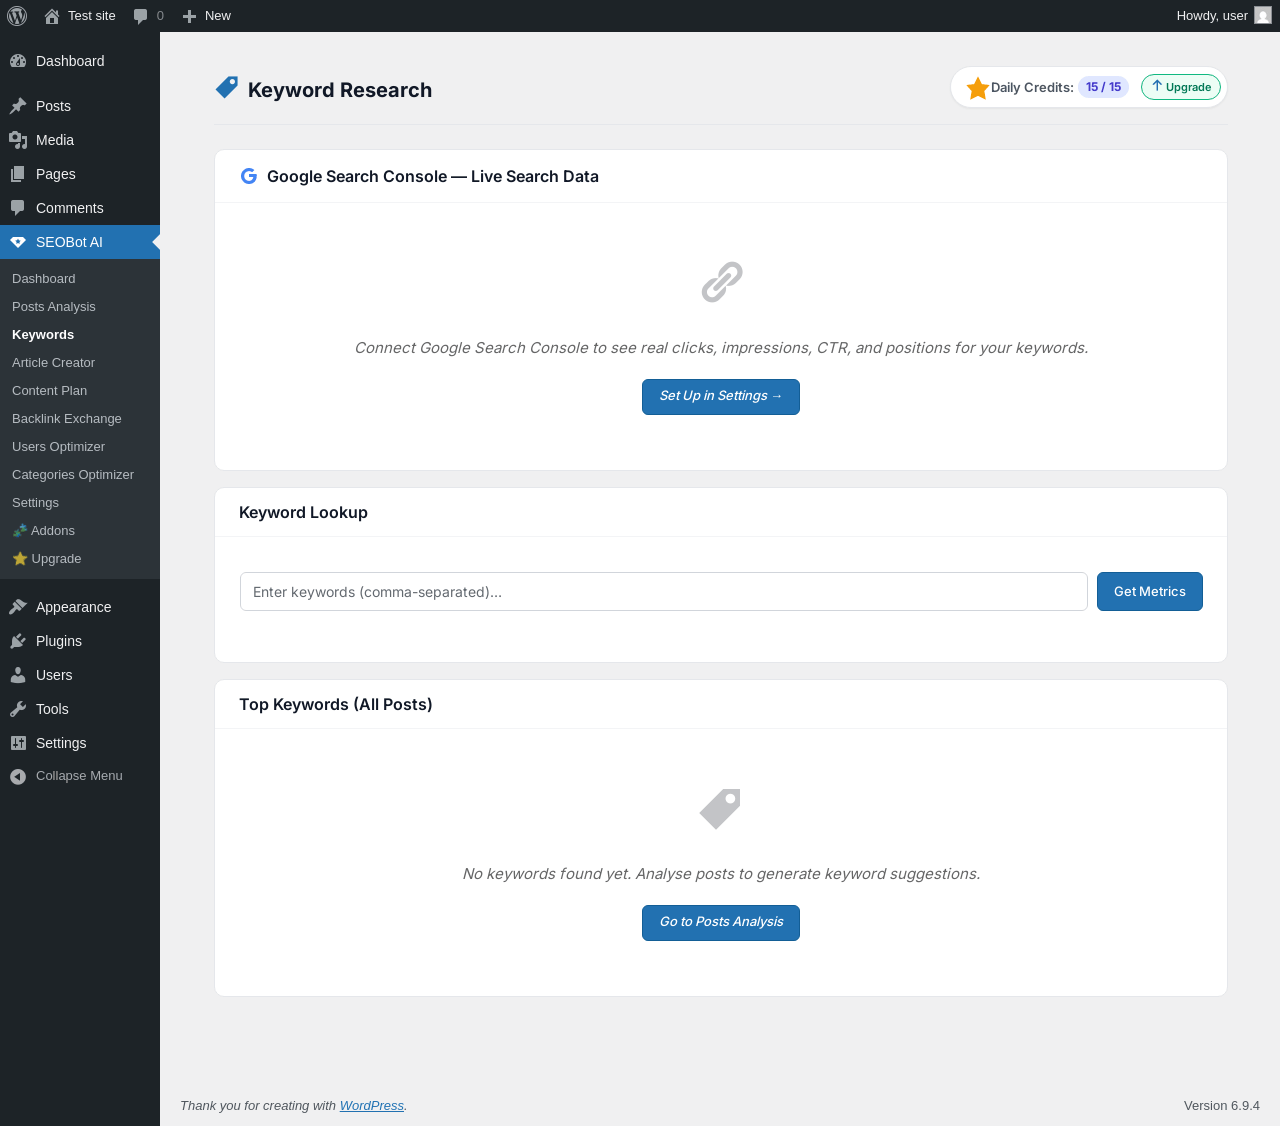Screen dimensions: 1280x1126
Task: Click the plus icon beside New
Action: 189,16
